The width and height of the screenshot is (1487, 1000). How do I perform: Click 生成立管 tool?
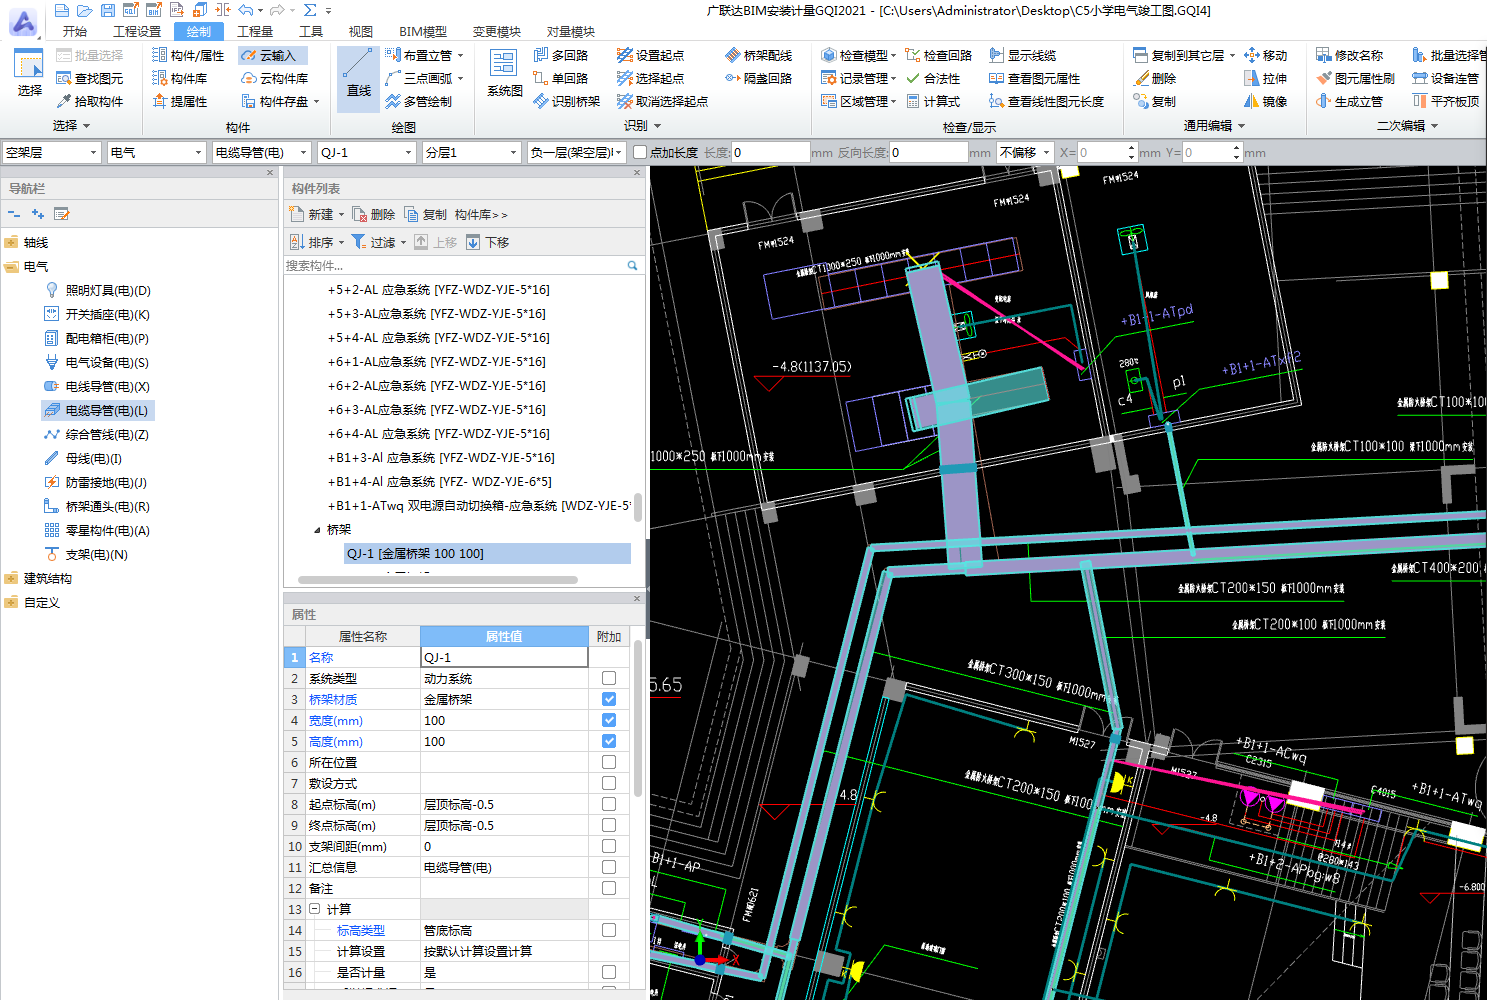click(1349, 101)
